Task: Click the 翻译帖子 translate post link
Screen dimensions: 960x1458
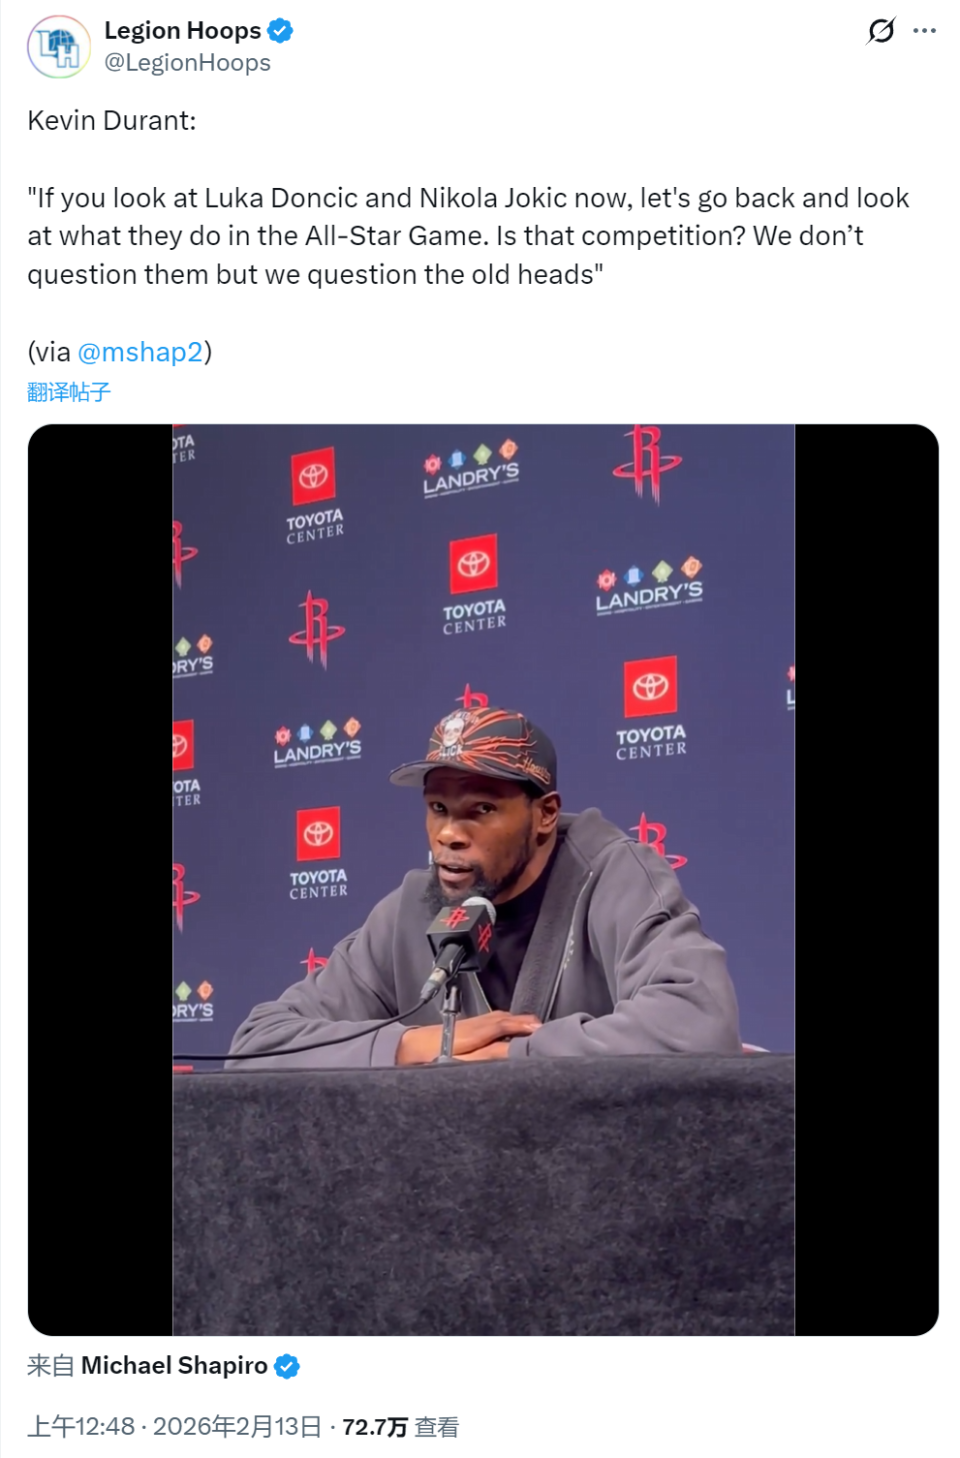Action: pos(69,392)
